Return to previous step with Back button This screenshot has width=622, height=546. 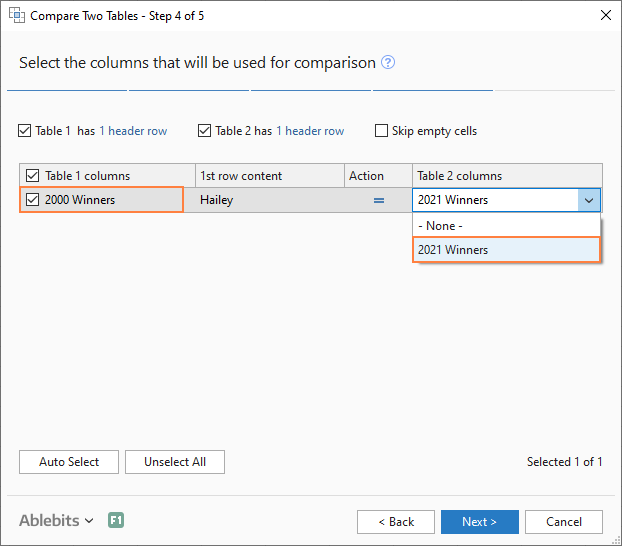point(396,522)
